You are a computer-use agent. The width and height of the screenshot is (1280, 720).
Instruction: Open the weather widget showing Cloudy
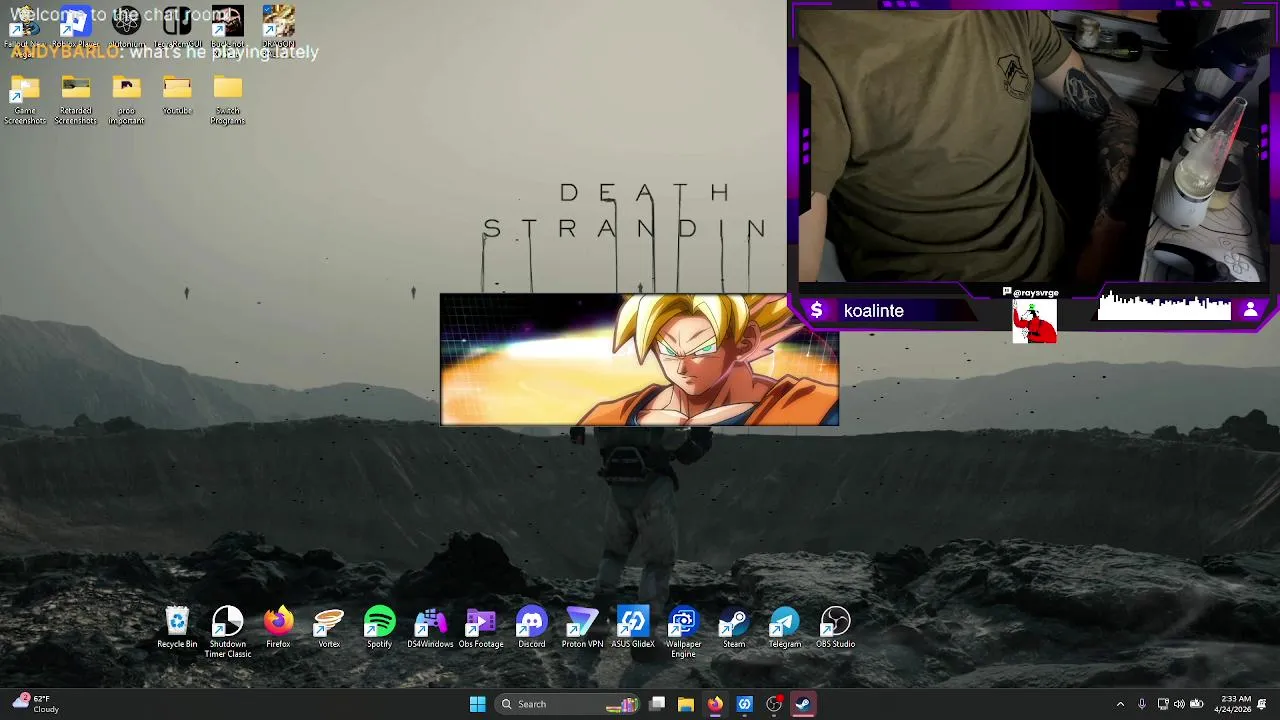pyautogui.click(x=36, y=704)
